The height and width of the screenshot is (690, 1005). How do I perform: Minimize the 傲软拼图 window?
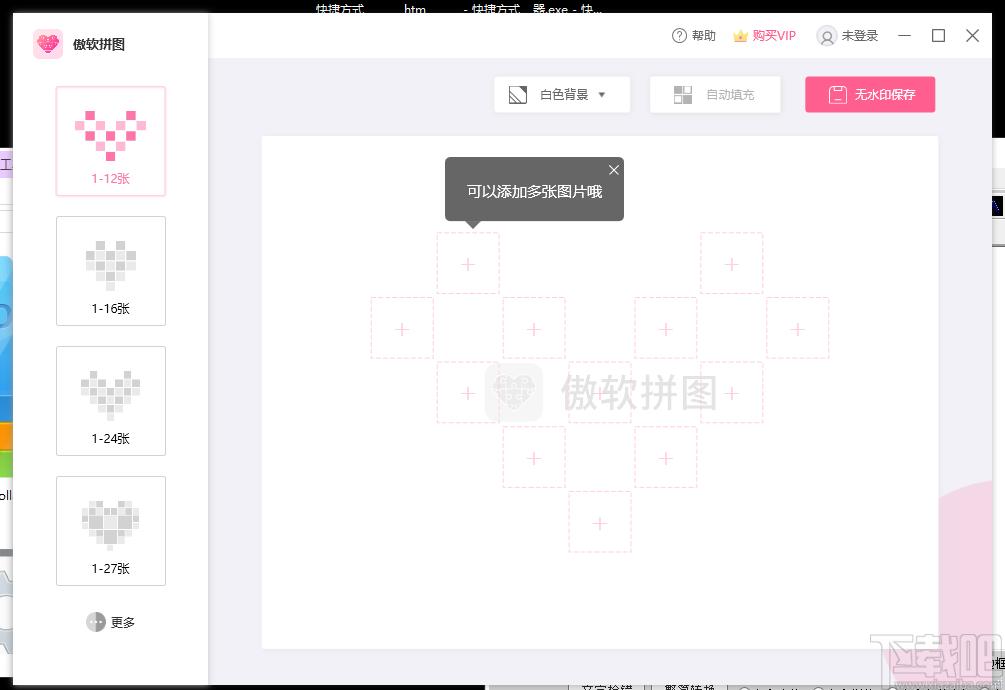[x=904, y=36]
